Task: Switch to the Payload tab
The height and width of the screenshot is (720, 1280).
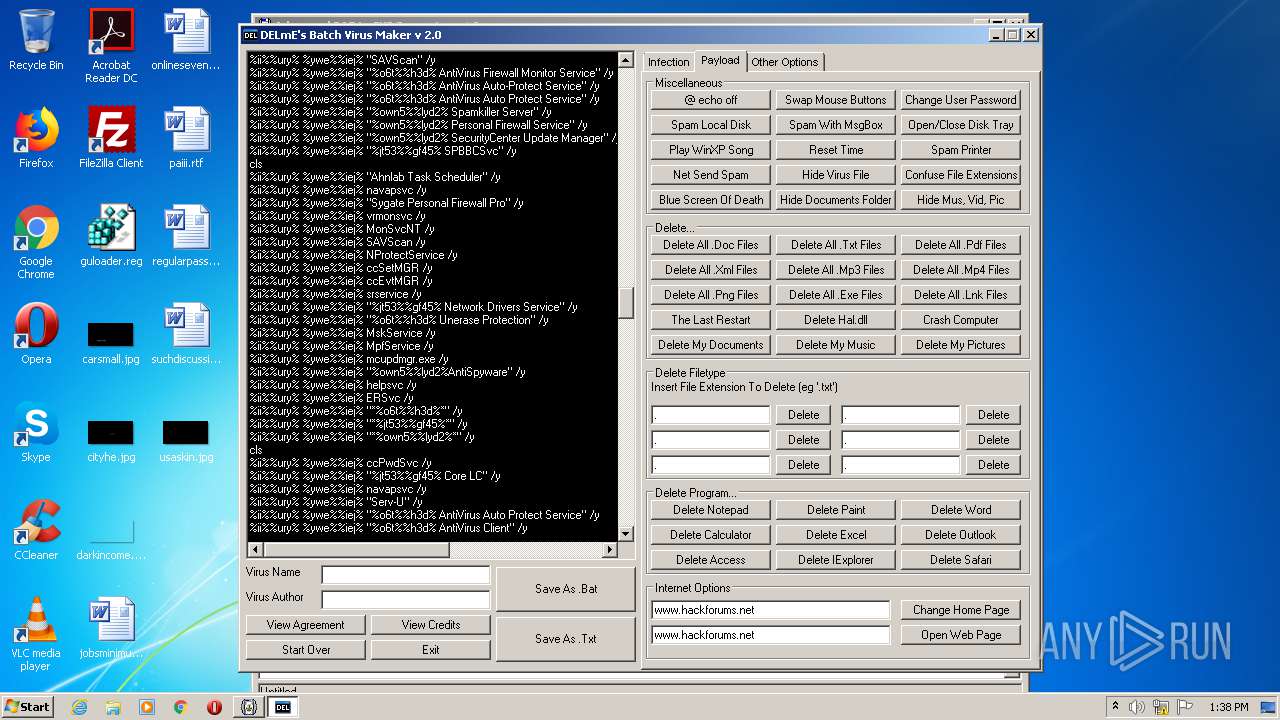Action: pyautogui.click(x=720, y=61)
